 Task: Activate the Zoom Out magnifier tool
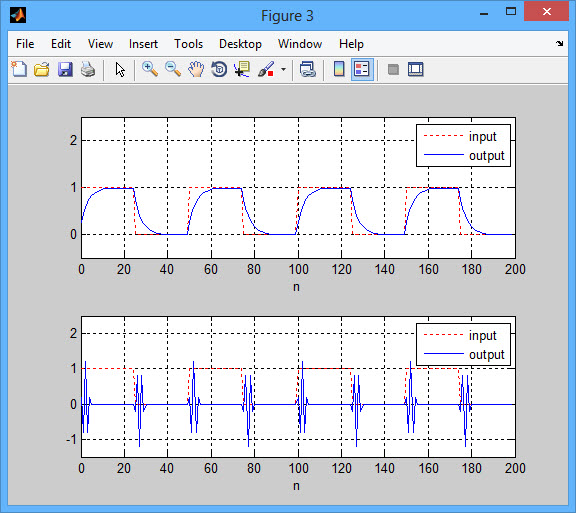pyautogui.click(x=173, y=69)
